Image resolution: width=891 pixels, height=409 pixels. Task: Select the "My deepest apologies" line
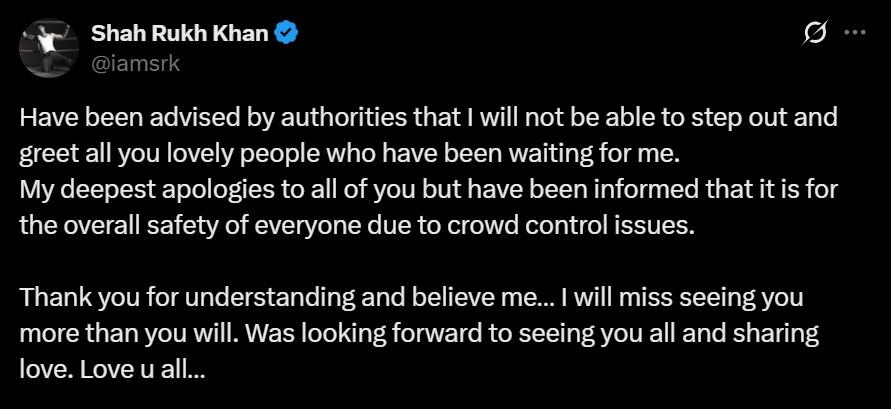[425, 190]
